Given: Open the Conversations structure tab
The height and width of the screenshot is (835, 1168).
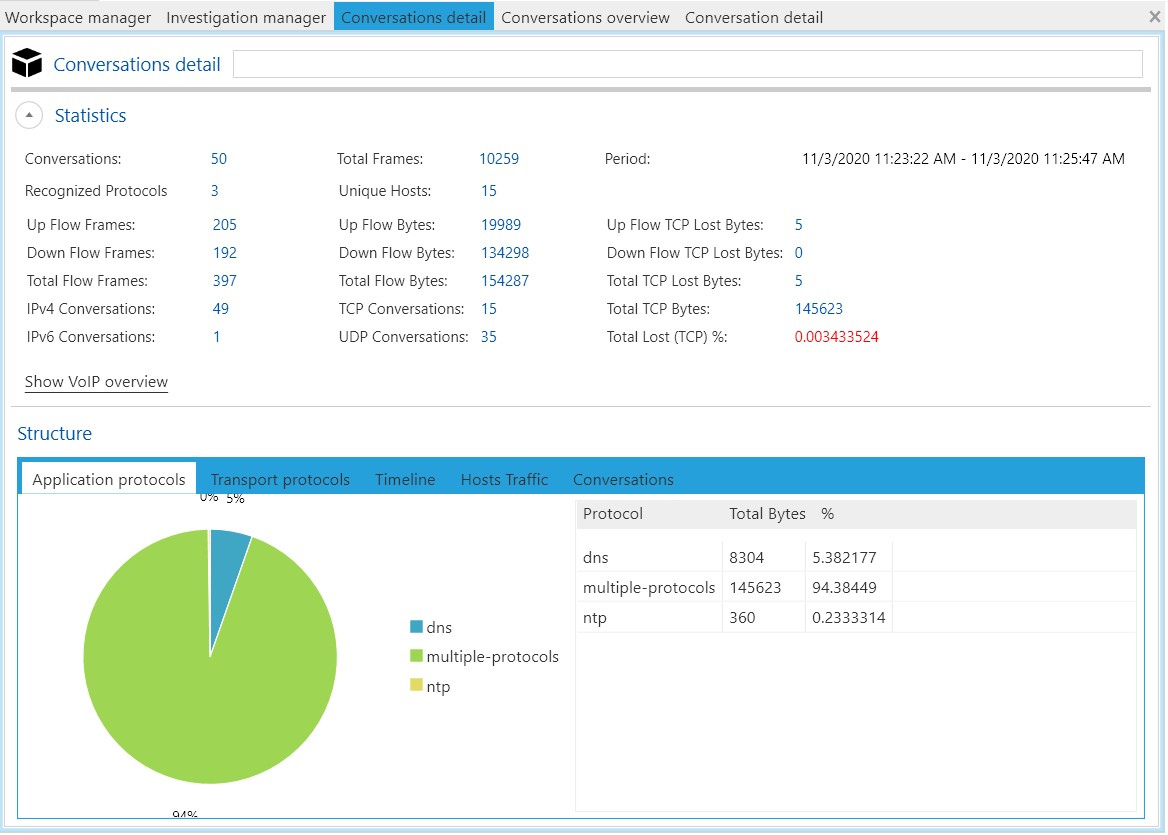Looking at the screenshot, I should point(623,480).
